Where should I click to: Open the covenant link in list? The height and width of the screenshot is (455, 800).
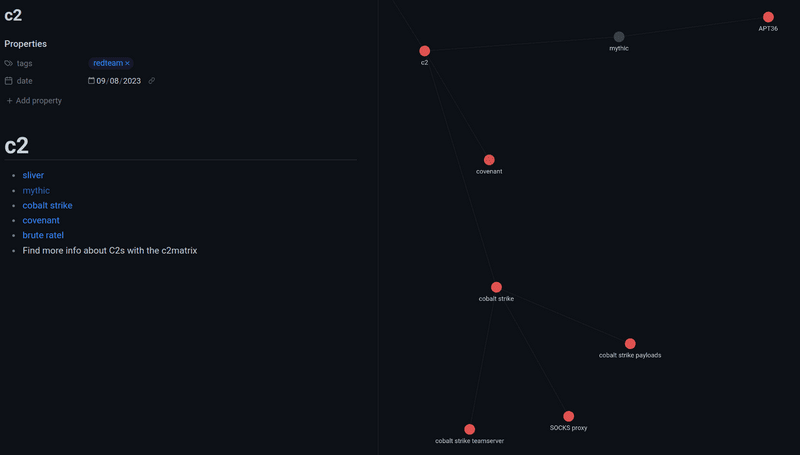41,220
